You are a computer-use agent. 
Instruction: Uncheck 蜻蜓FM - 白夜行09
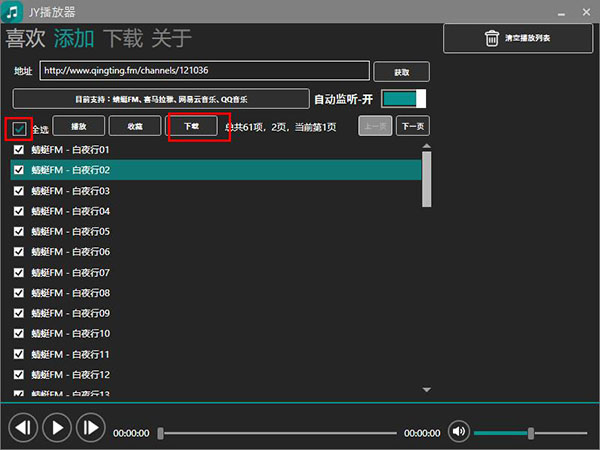[x=19, y=313]
